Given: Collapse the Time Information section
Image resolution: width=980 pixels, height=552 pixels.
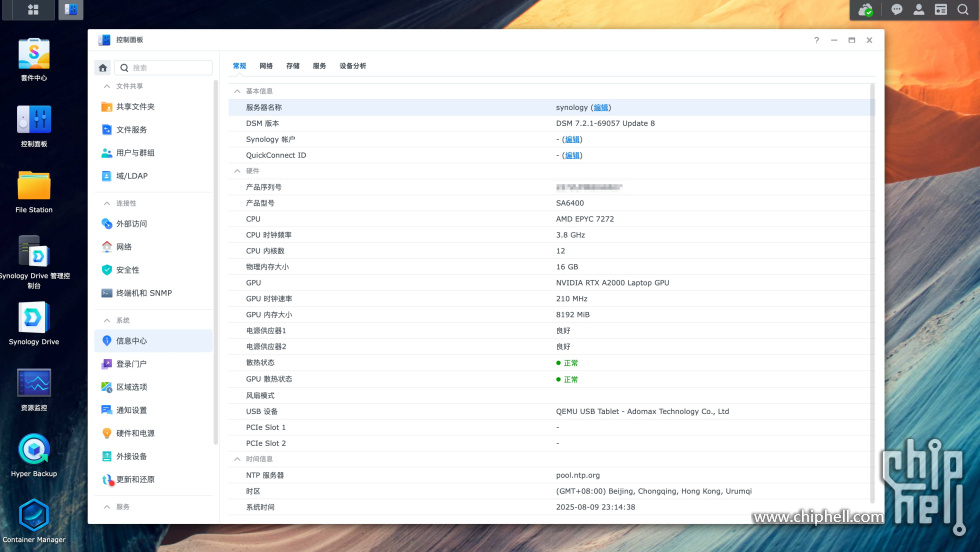Looking at the screenshot, I should click(238, 459).
